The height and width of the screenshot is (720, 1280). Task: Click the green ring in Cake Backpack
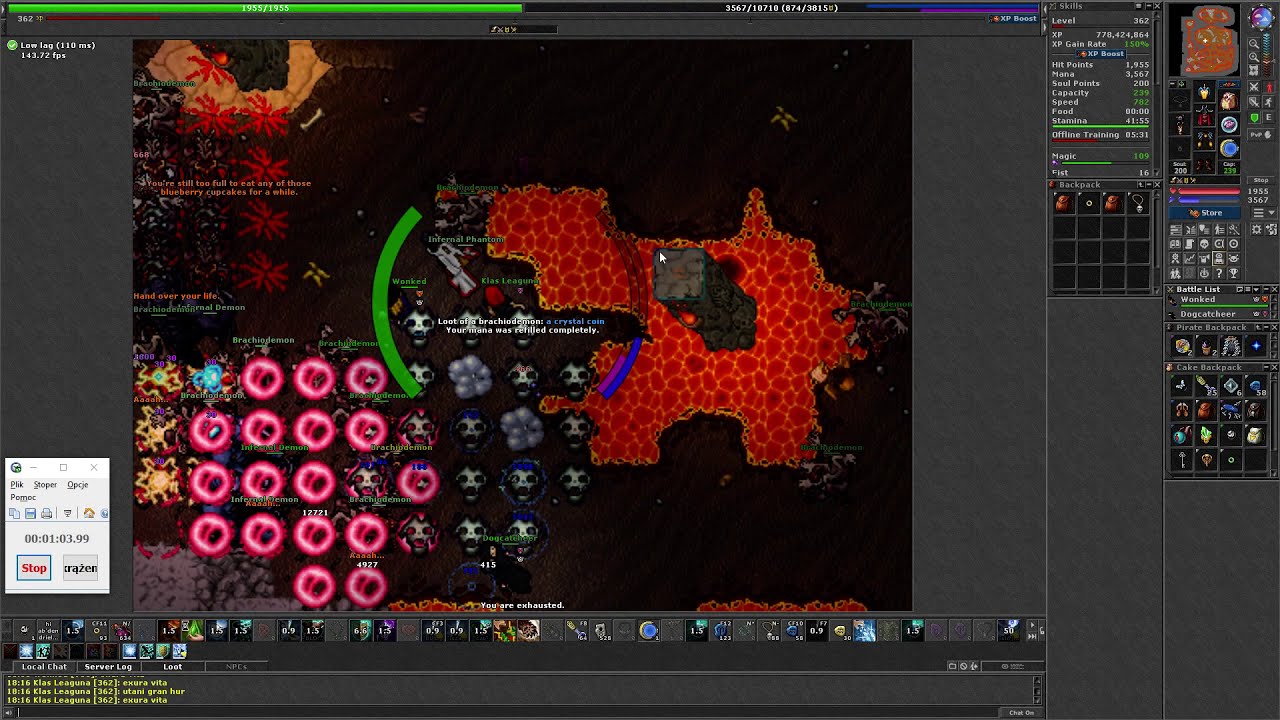click(1231, 460)
